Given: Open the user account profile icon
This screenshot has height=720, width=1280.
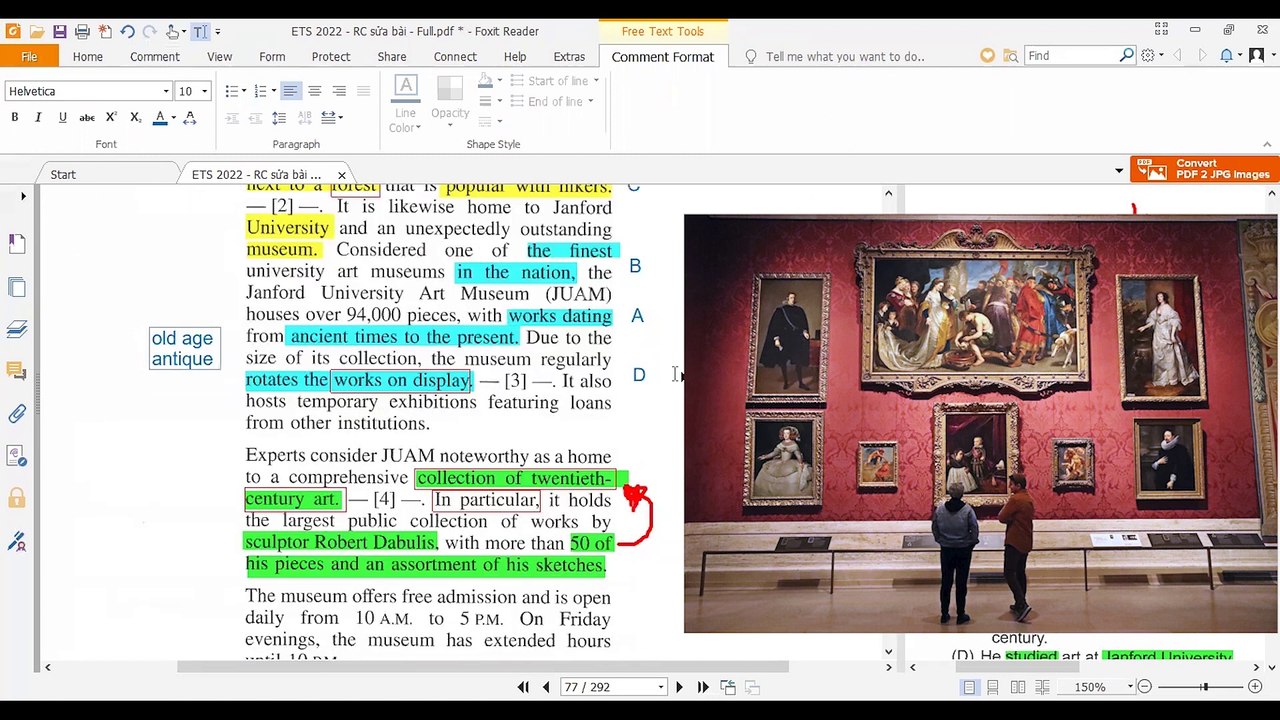Looking at the screenshot, I should coord(1257,56).
